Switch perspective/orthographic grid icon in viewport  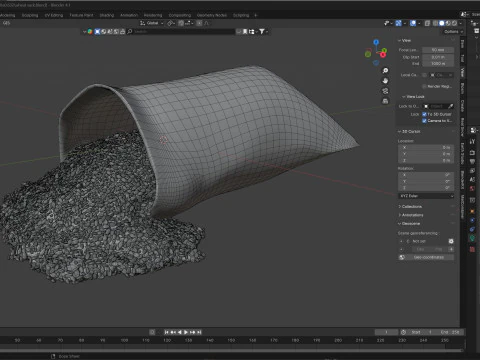pos(385,101)
